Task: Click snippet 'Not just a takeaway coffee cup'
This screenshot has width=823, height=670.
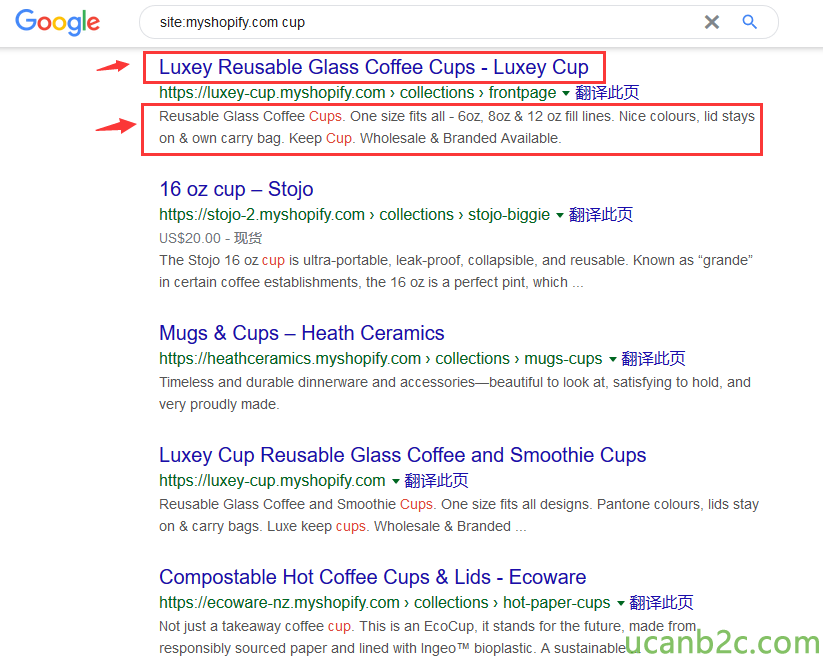Action: [x=428, y=637]
